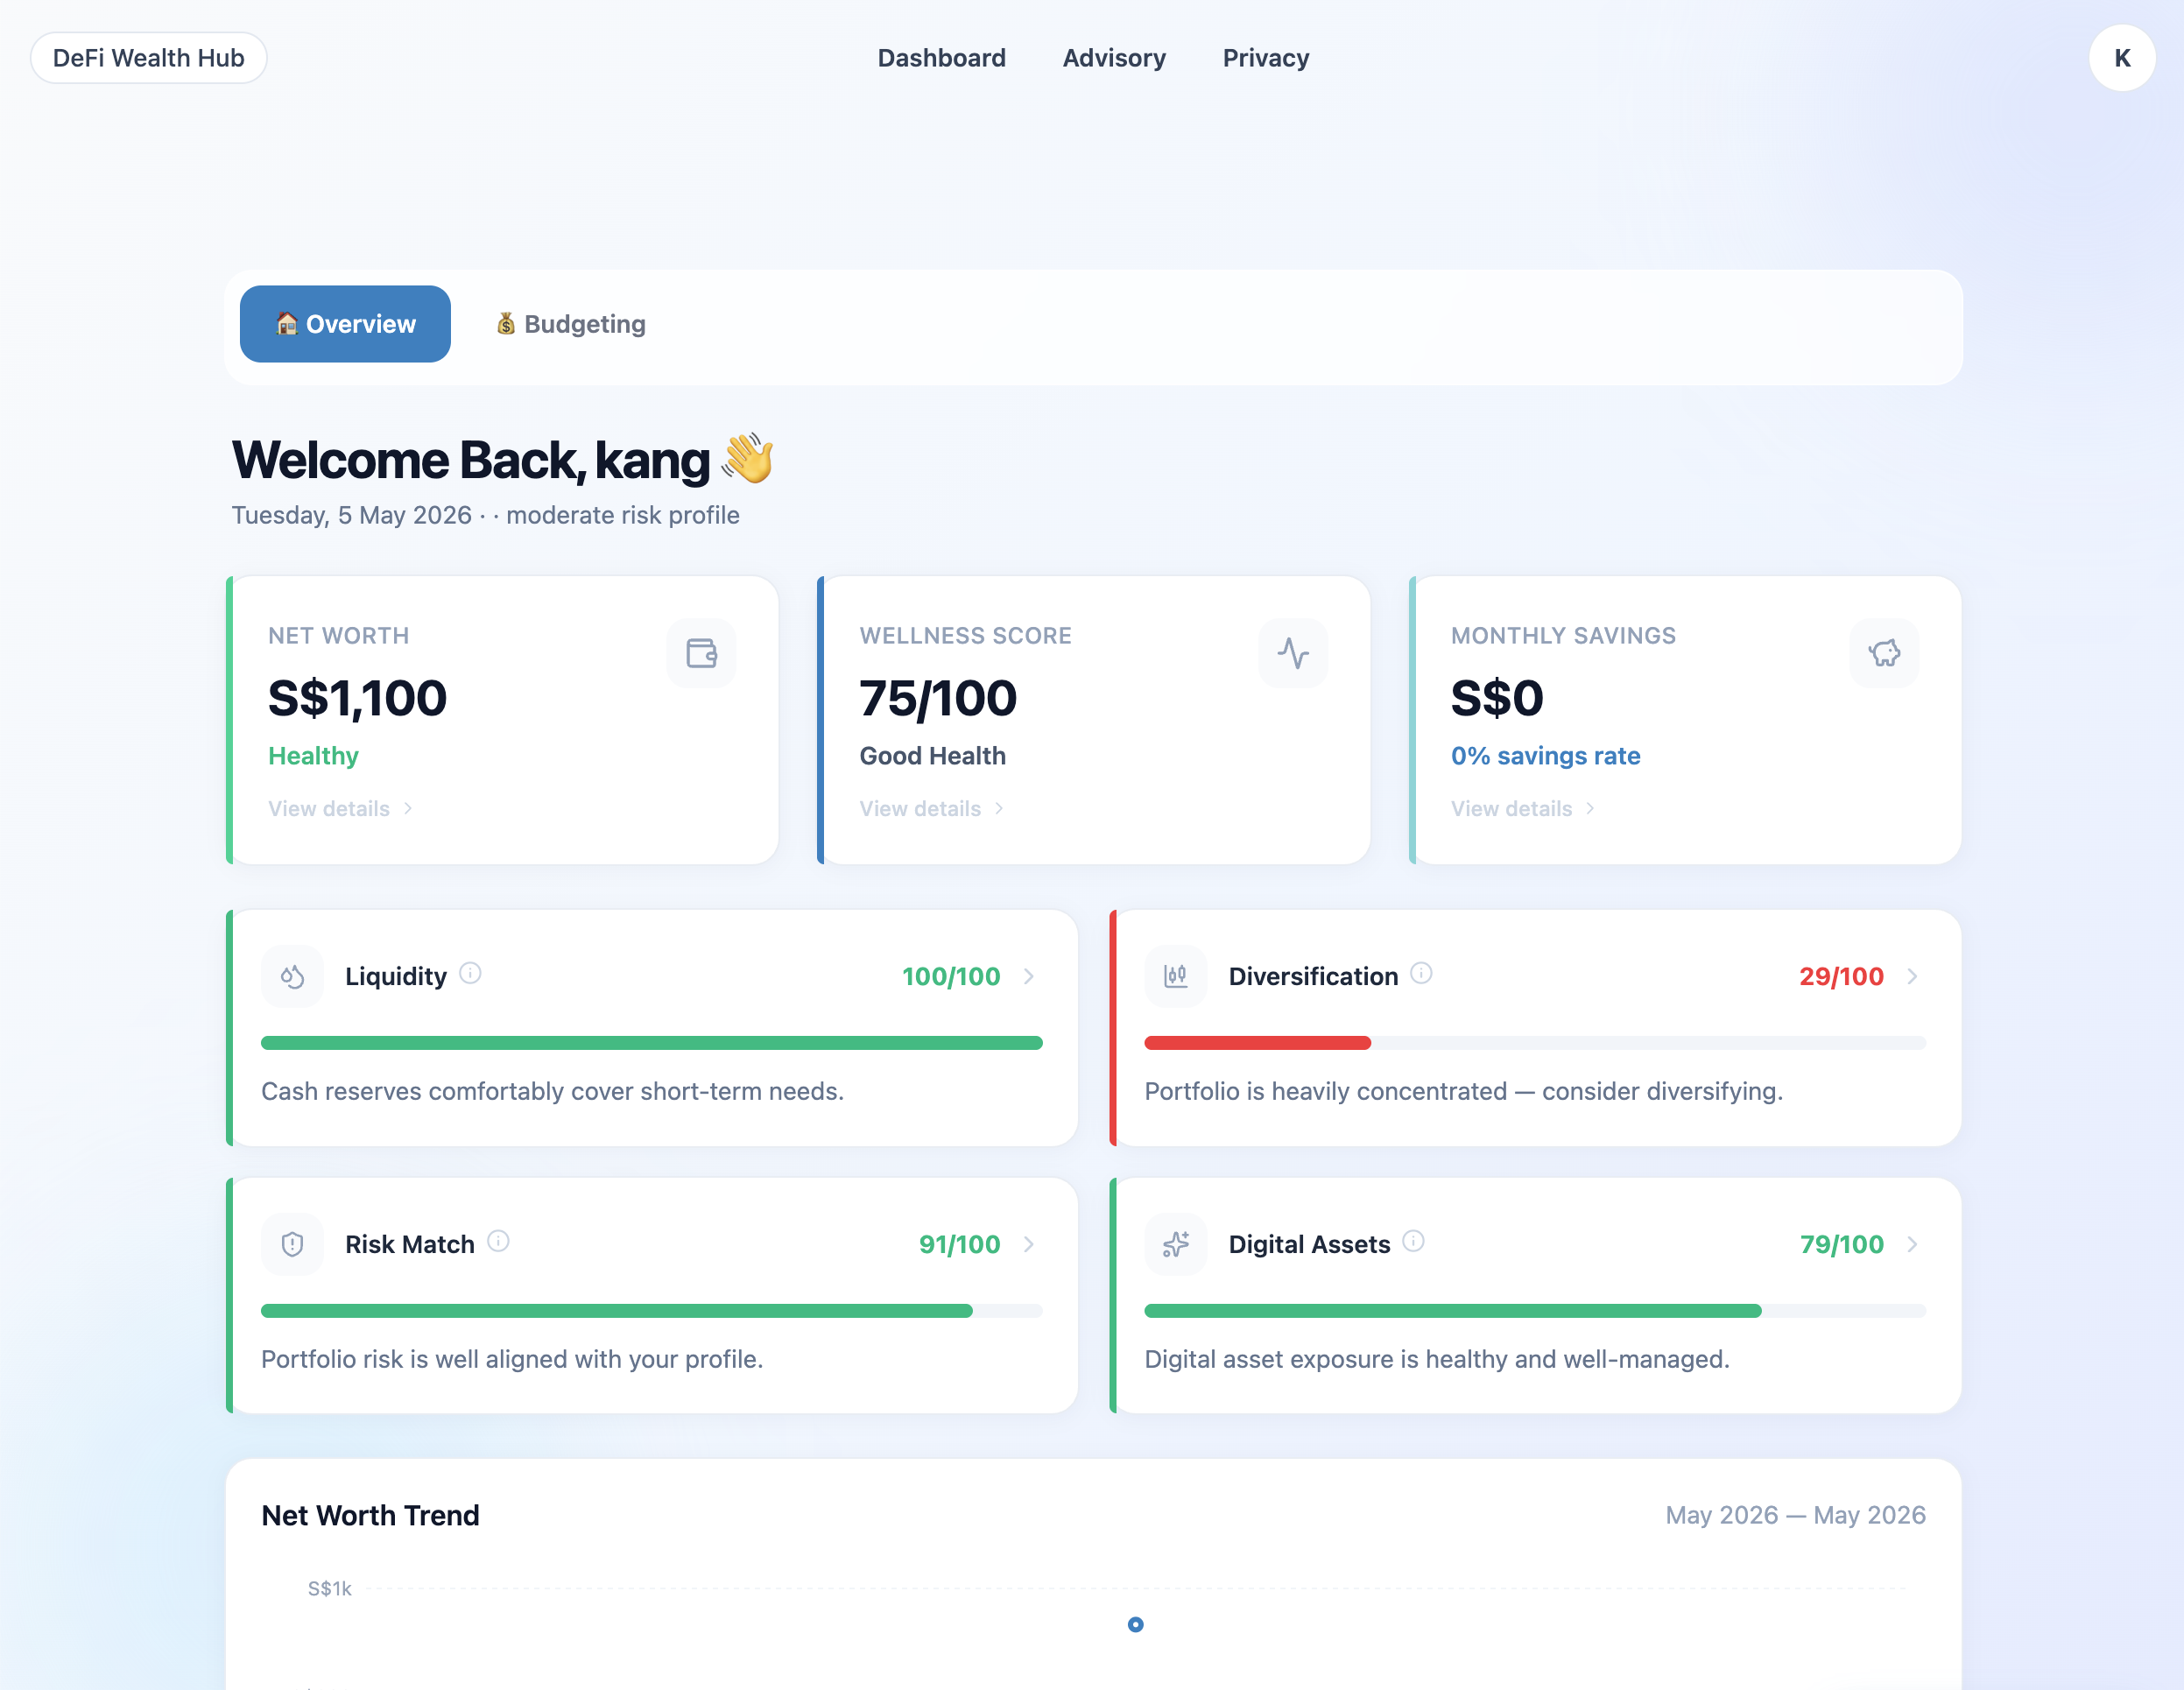
Task: Click the piggy bank icon in Monthly Savings
Action: [x=1884, y=653]
